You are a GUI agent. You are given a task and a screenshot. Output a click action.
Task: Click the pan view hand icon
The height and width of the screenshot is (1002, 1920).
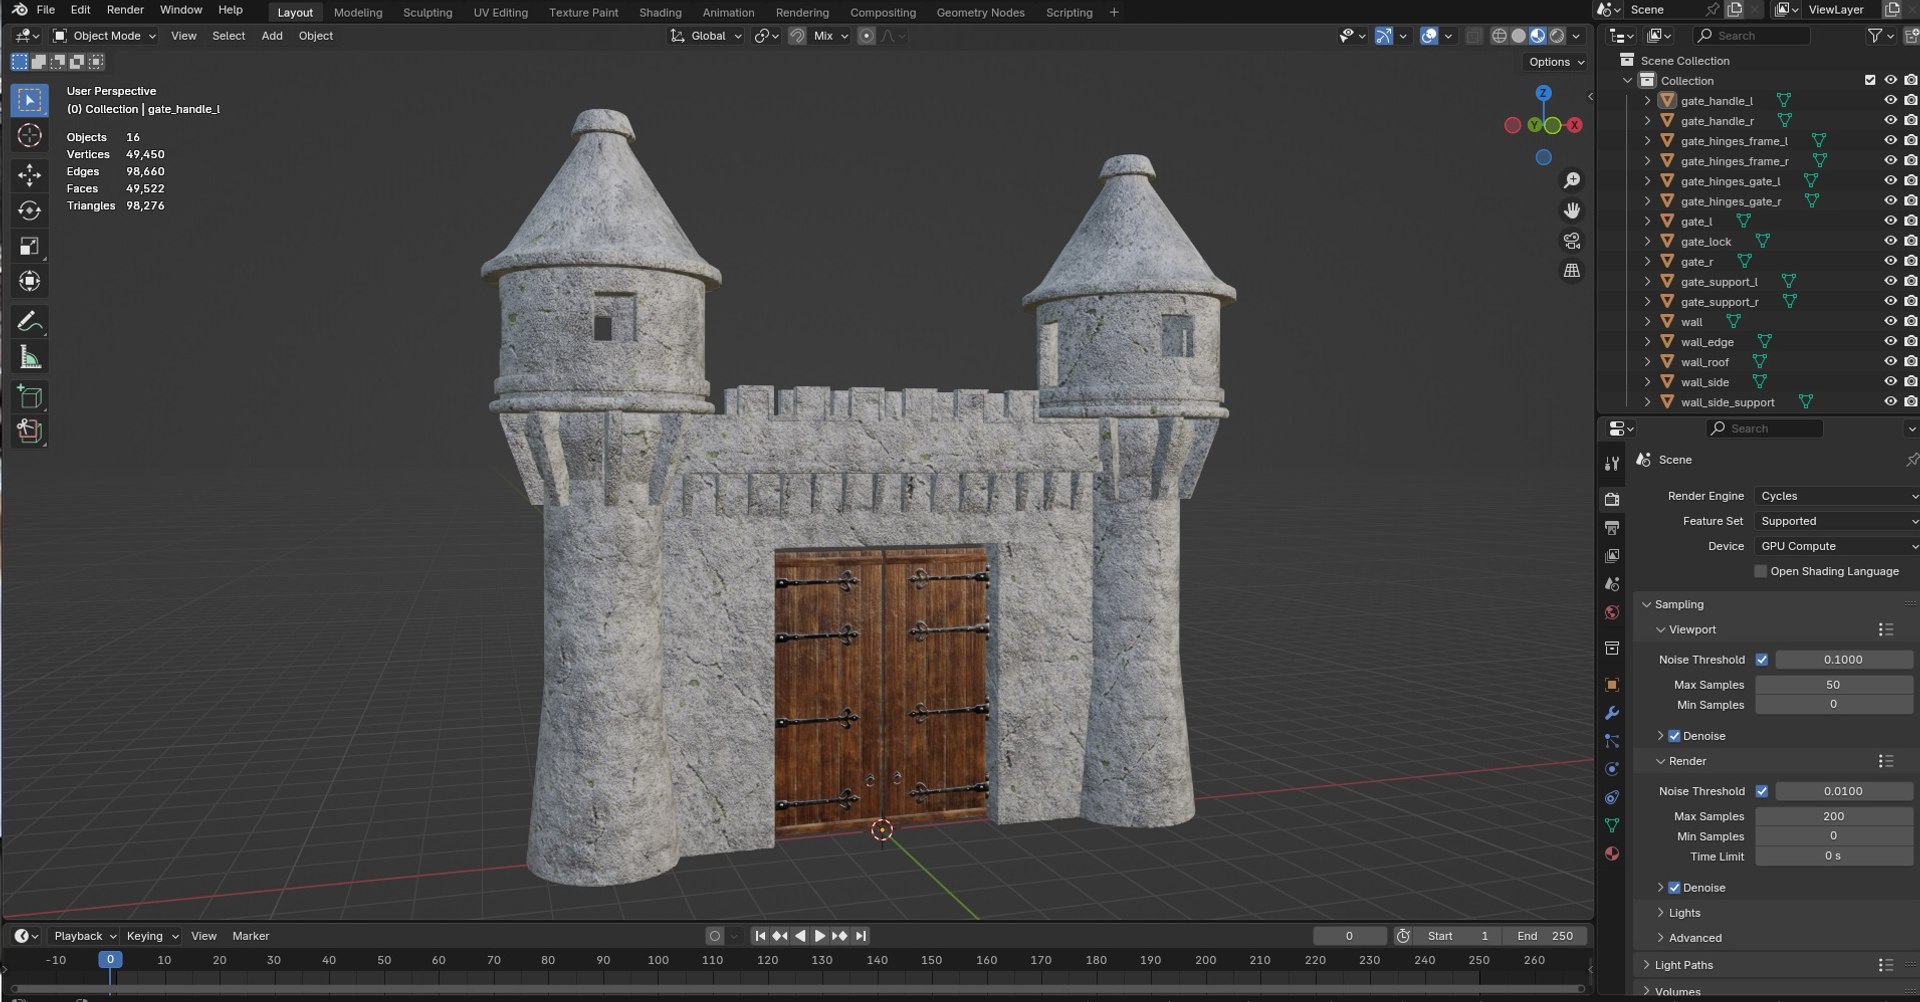click(1572, 210)
